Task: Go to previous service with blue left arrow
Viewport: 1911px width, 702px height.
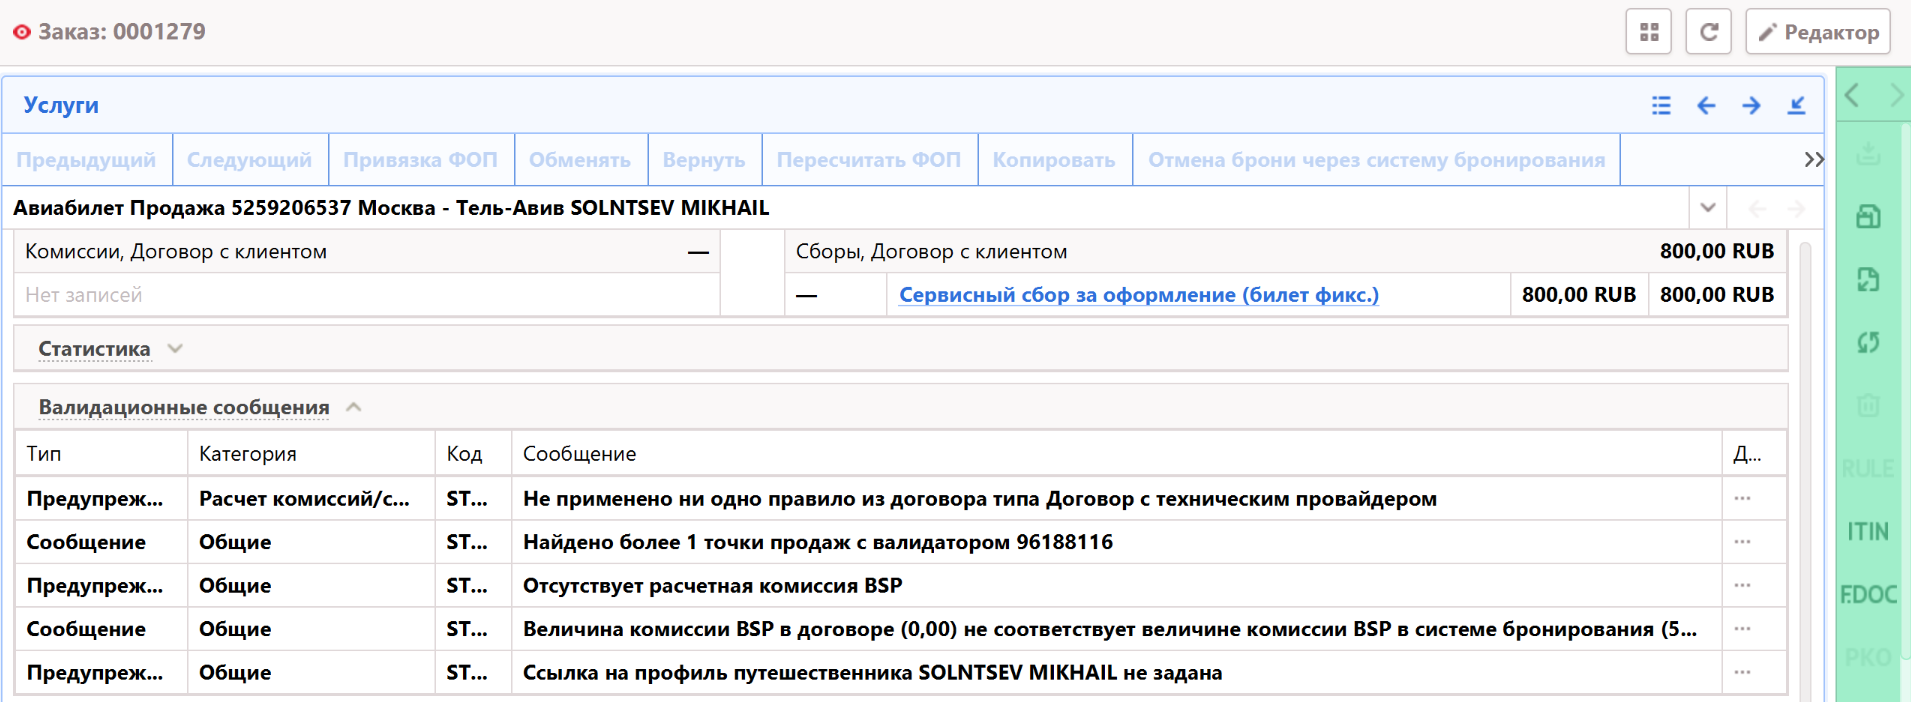Action: (x=1706, y=105)
